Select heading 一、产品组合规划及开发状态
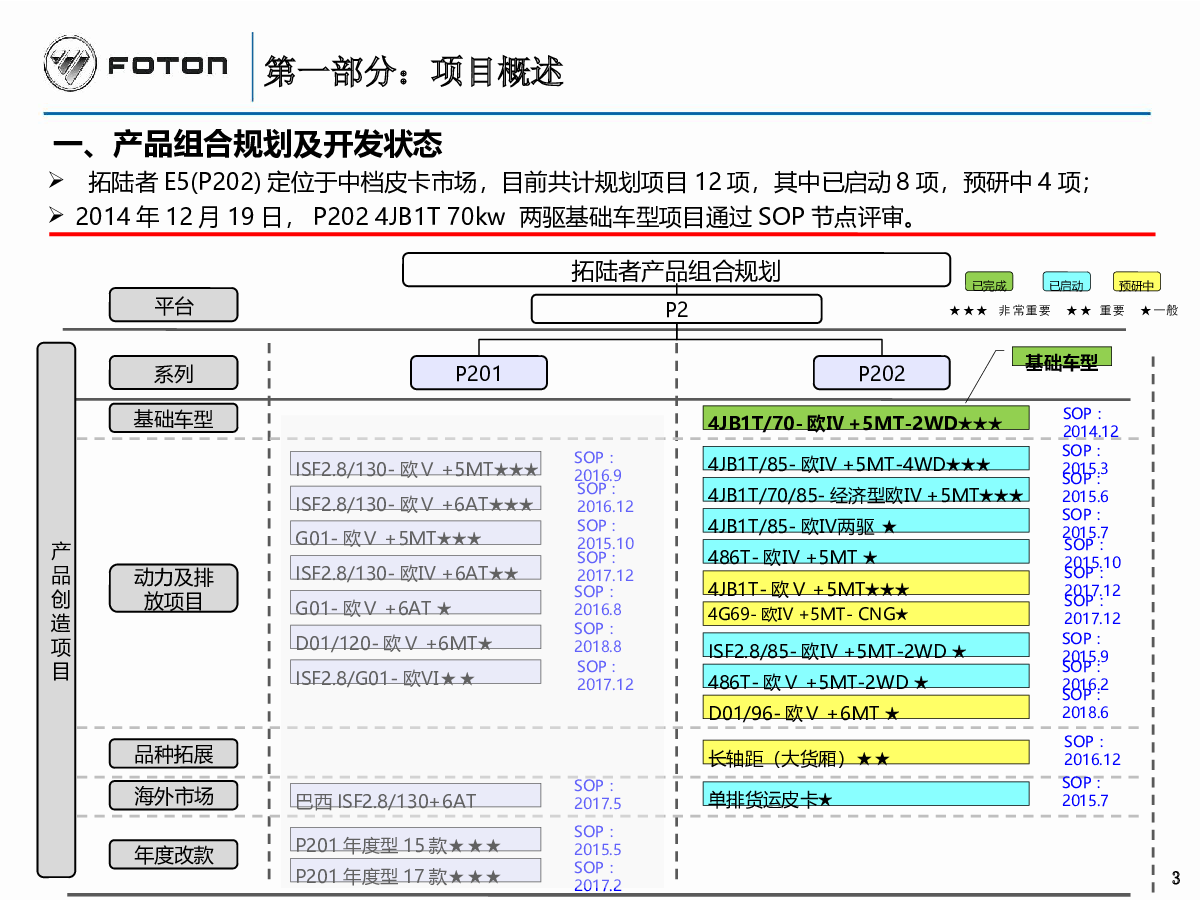Viewport: 1200px width, 900px height. [248, 145]
